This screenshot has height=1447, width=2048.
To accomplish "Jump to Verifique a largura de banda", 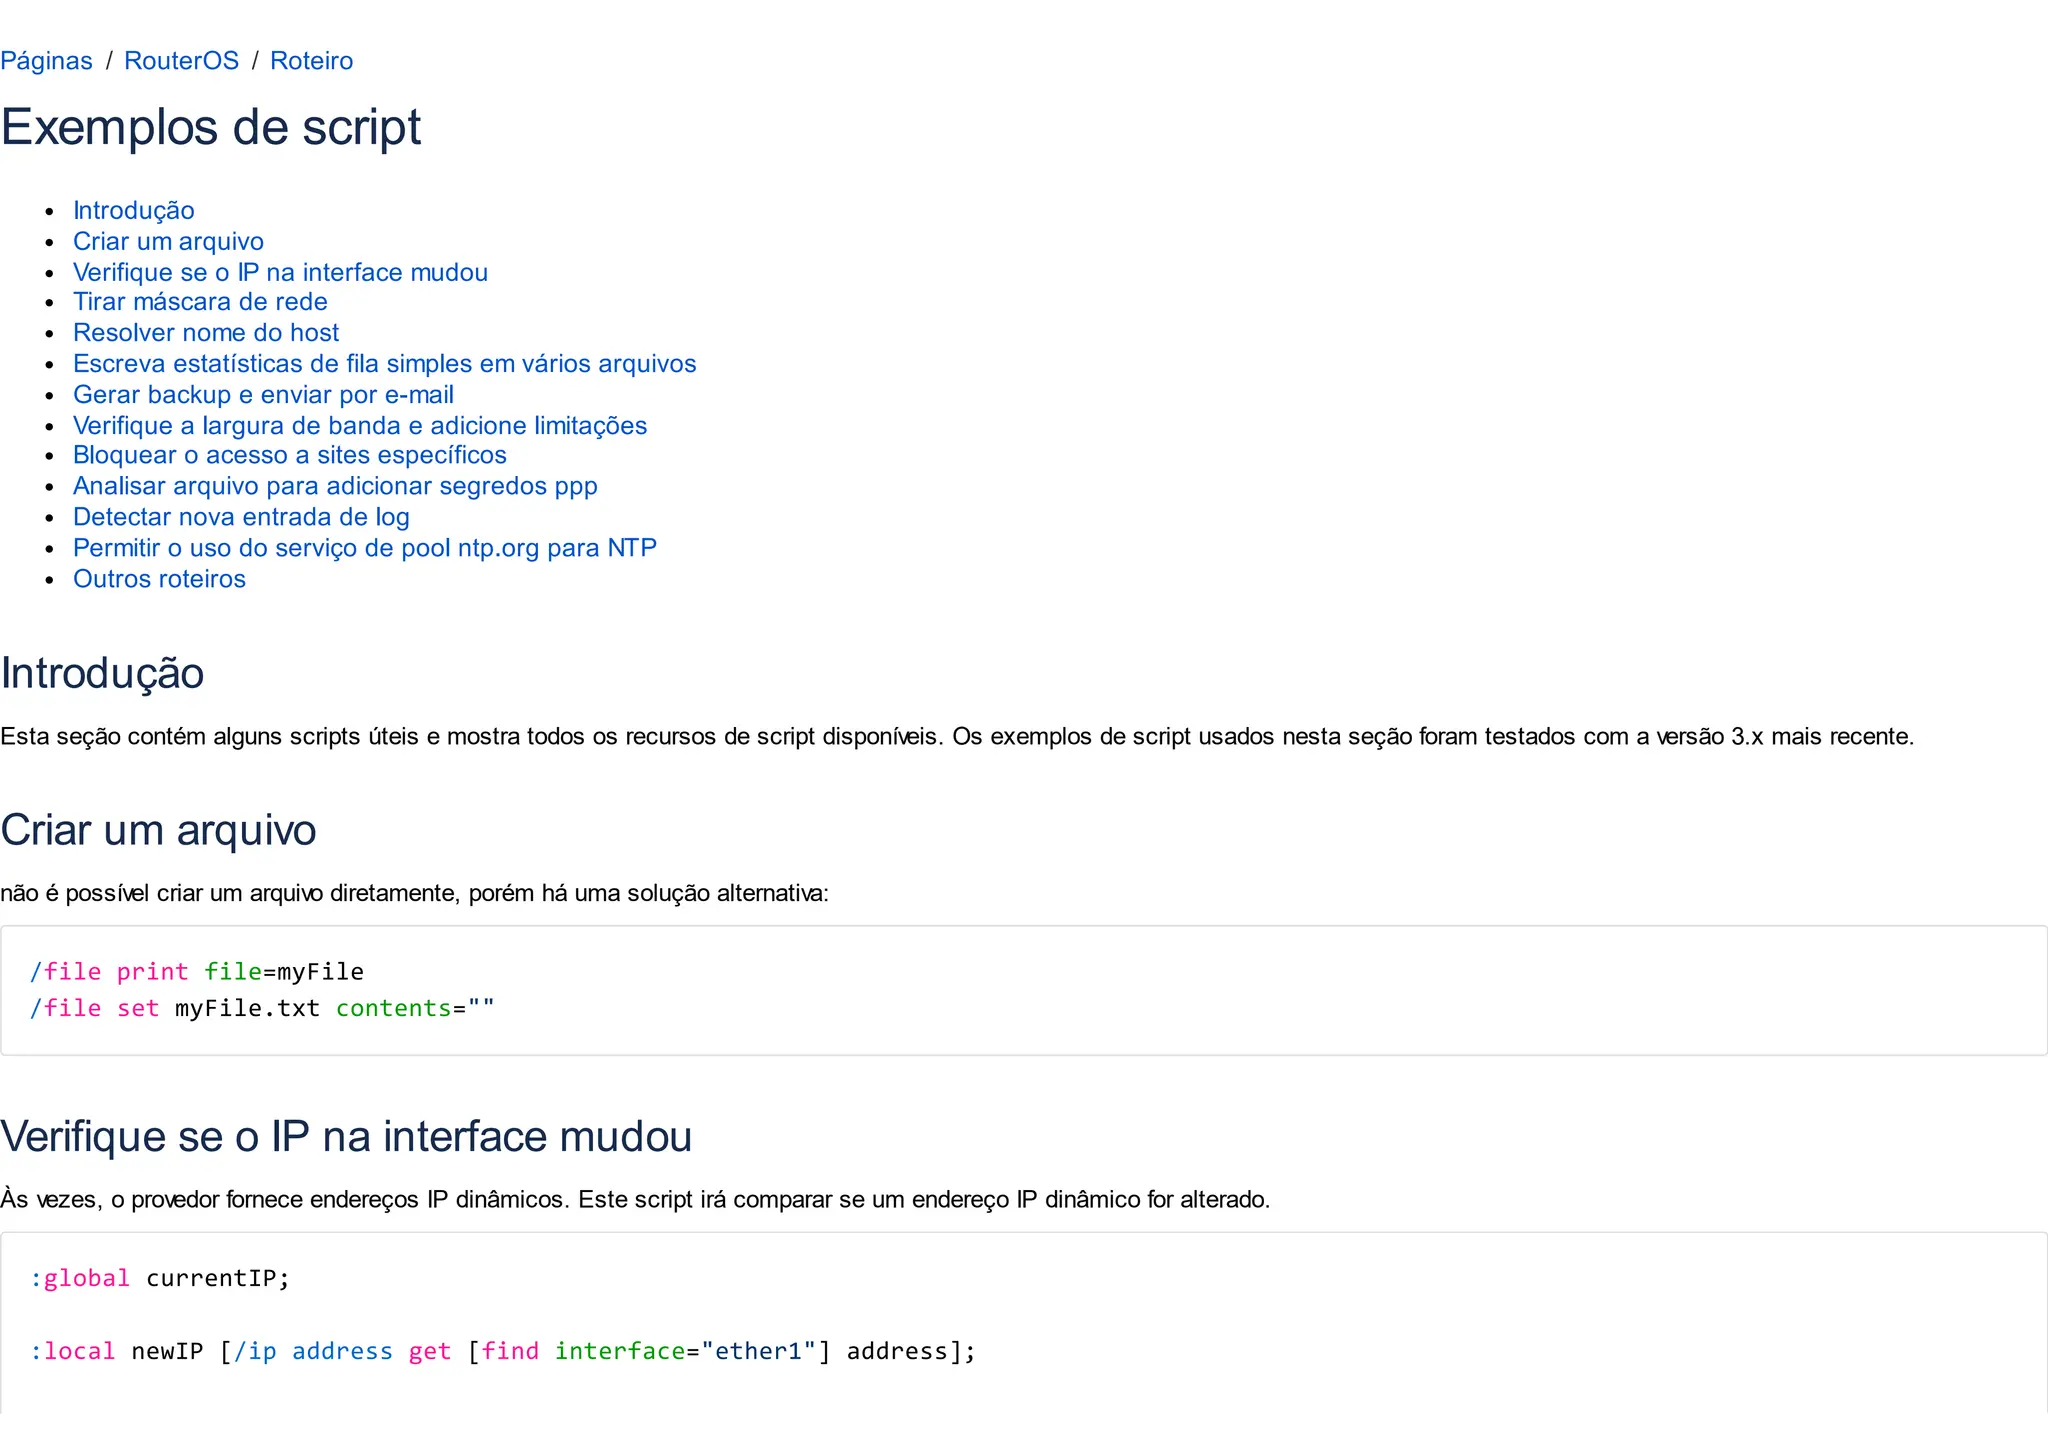I will point(360,426).
